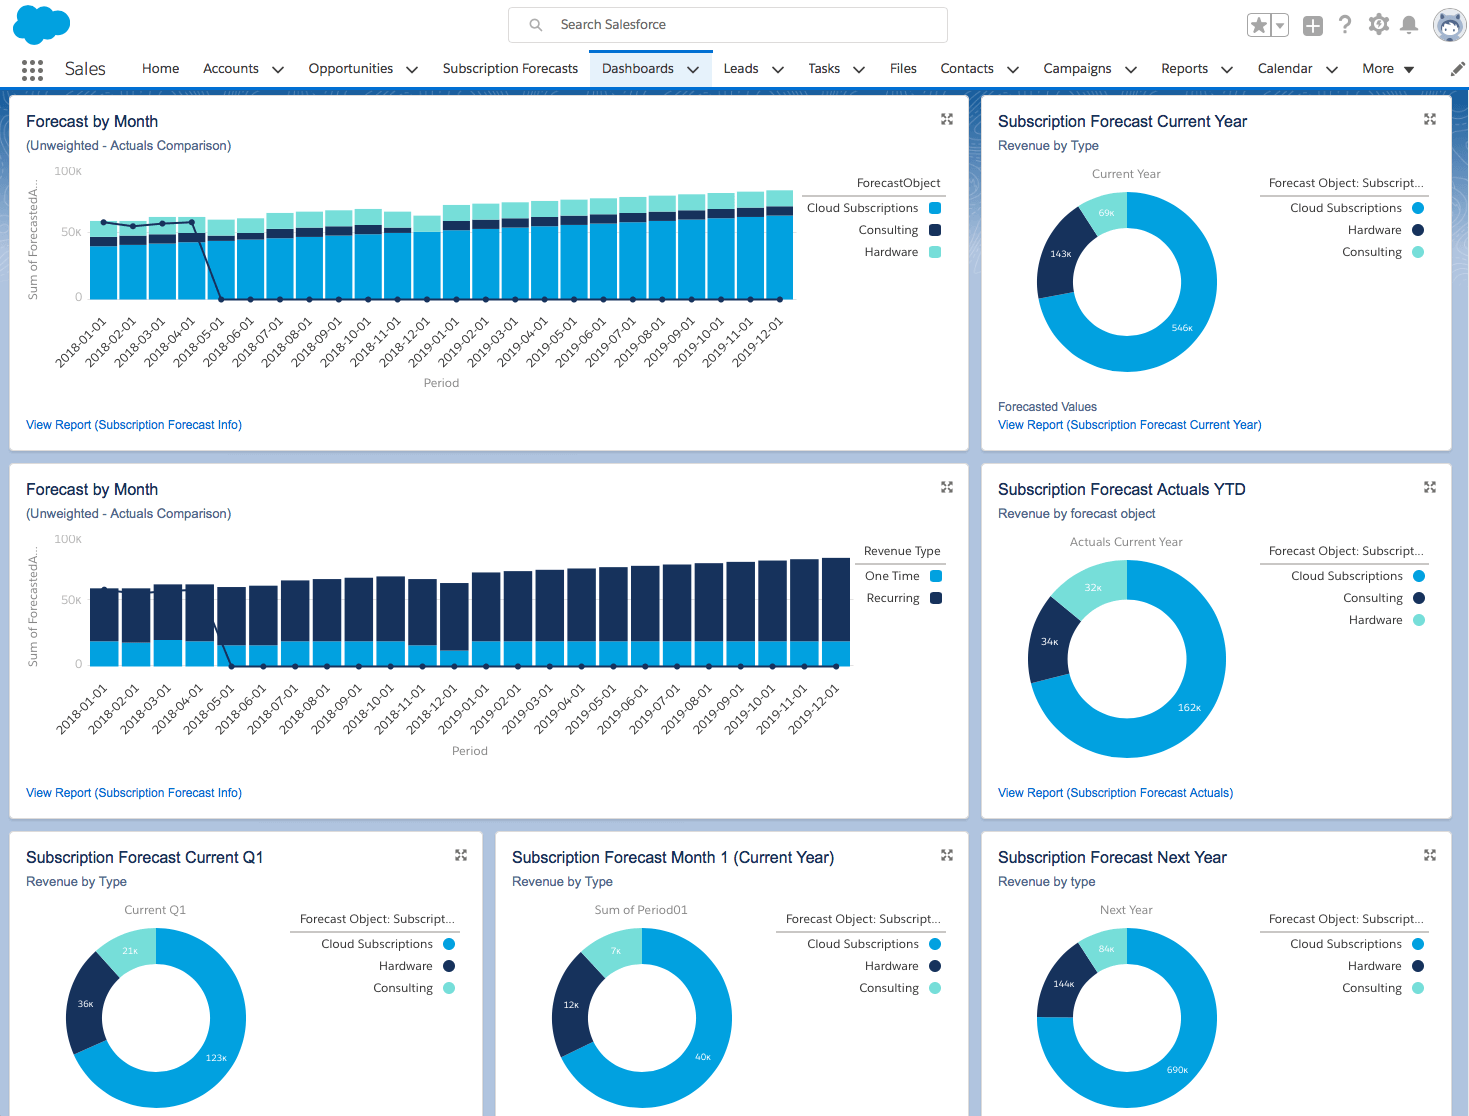Expand the More navigation dropdown
This screenshot has width=1469, height=1116.
coord(1388,68)
